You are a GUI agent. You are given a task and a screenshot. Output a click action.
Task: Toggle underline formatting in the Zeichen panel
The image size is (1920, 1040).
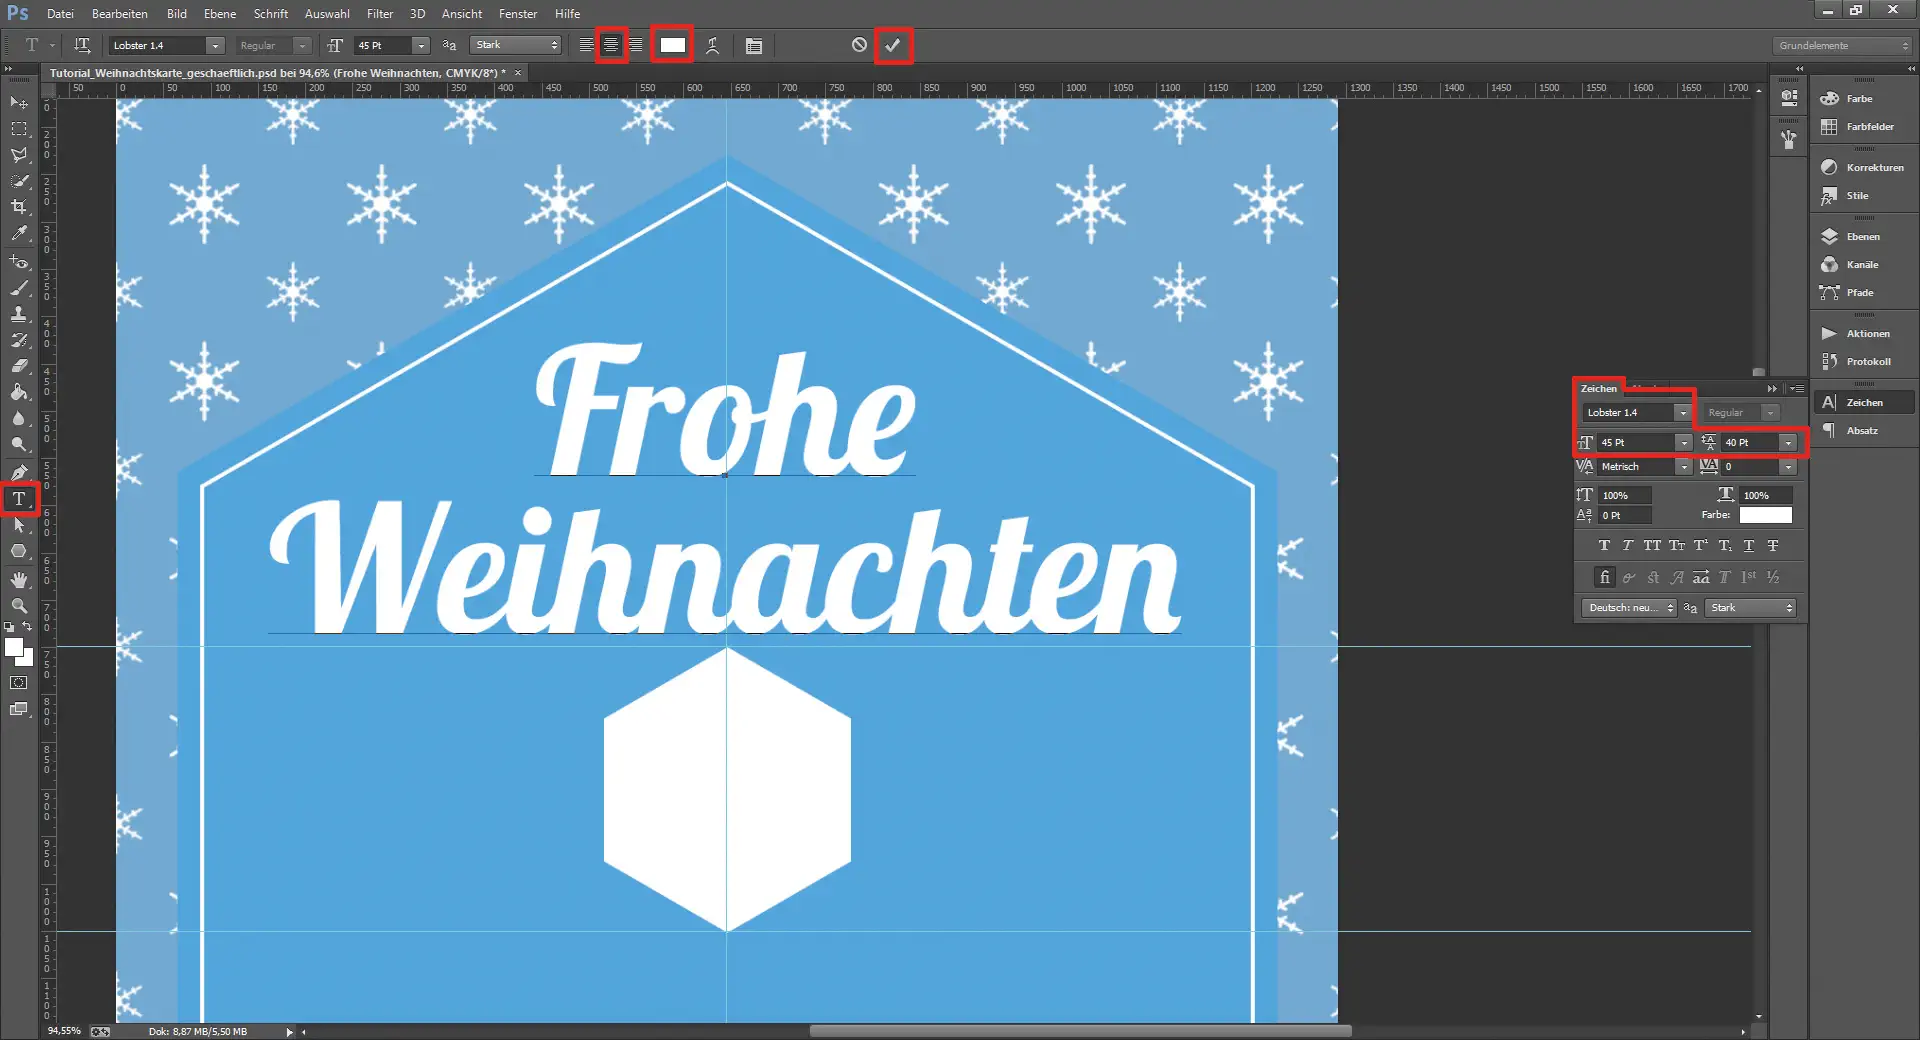(x=1749, y=546)
